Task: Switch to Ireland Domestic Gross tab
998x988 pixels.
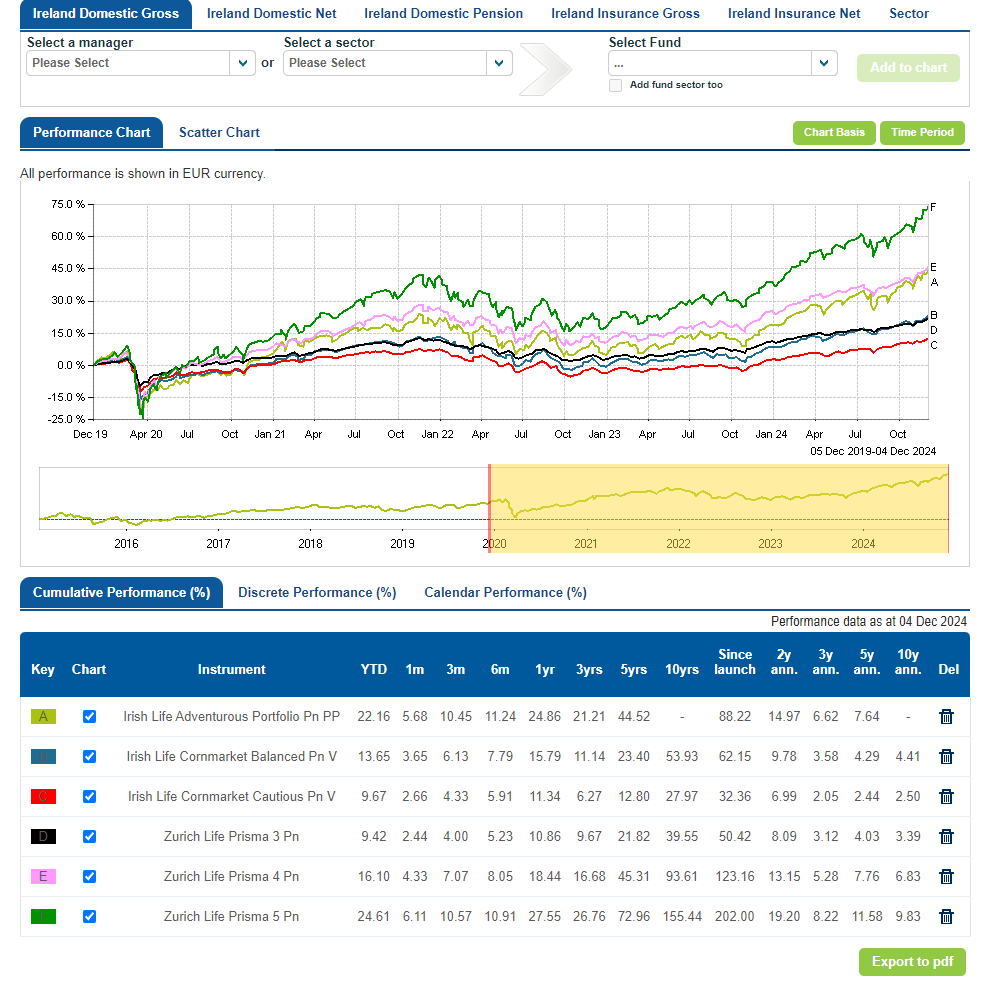Action: tap(106, 14)
